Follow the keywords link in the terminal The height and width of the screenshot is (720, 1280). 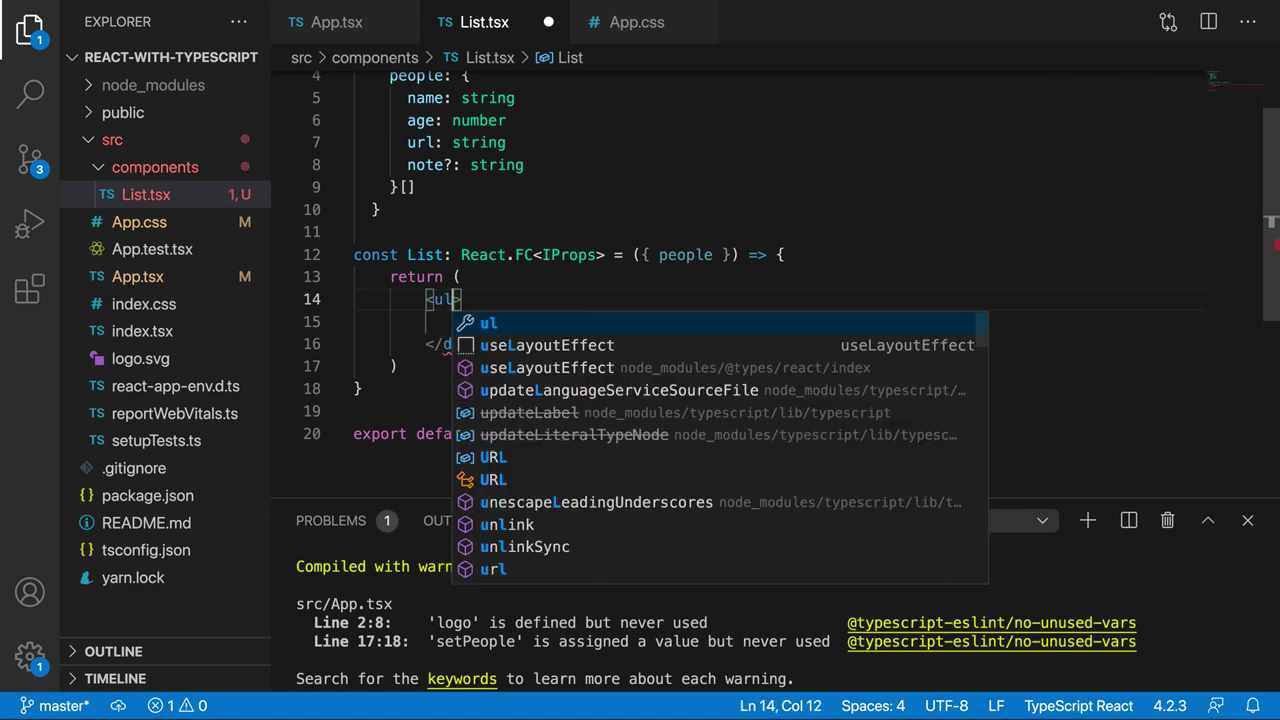(462, 679)
